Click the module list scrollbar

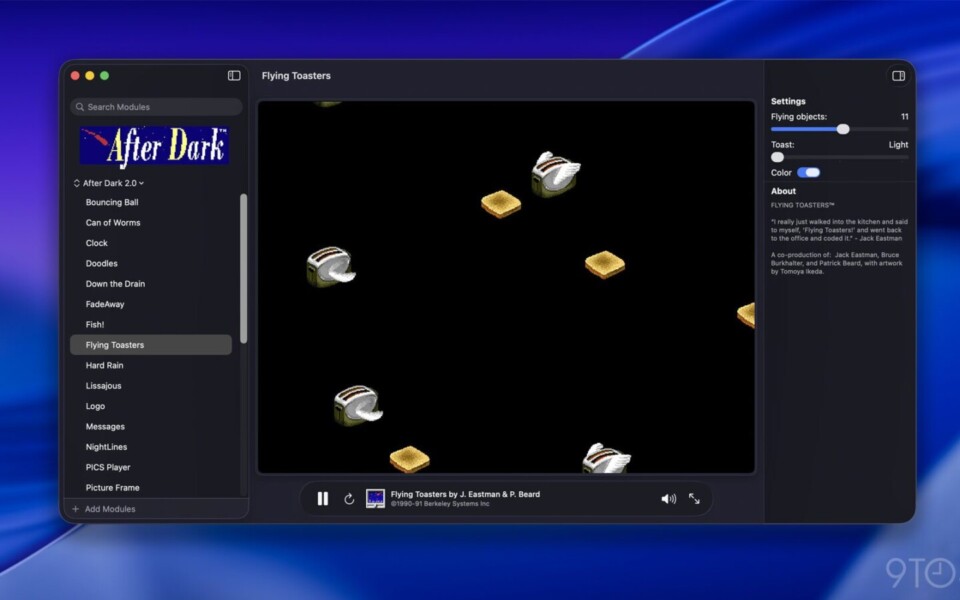click(x=243, y=268)
